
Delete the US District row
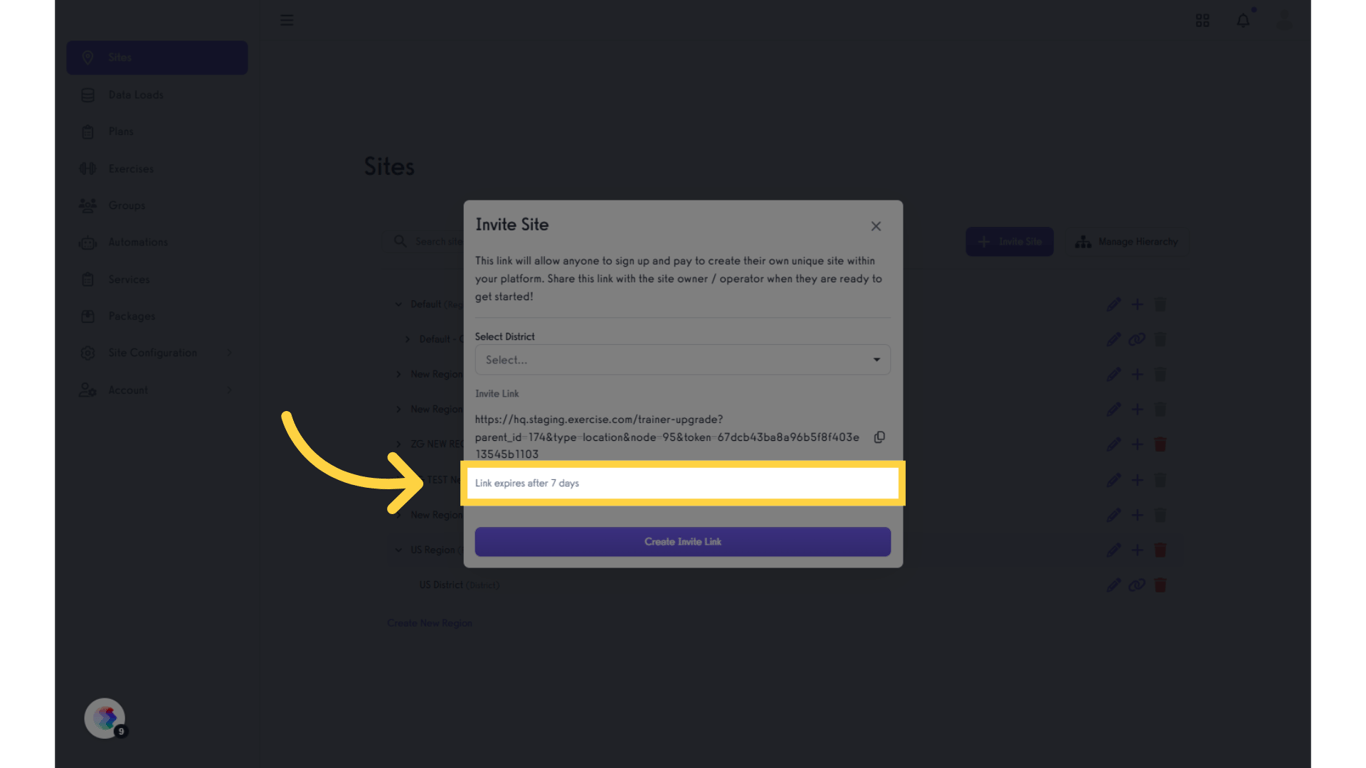(1160, 585)
